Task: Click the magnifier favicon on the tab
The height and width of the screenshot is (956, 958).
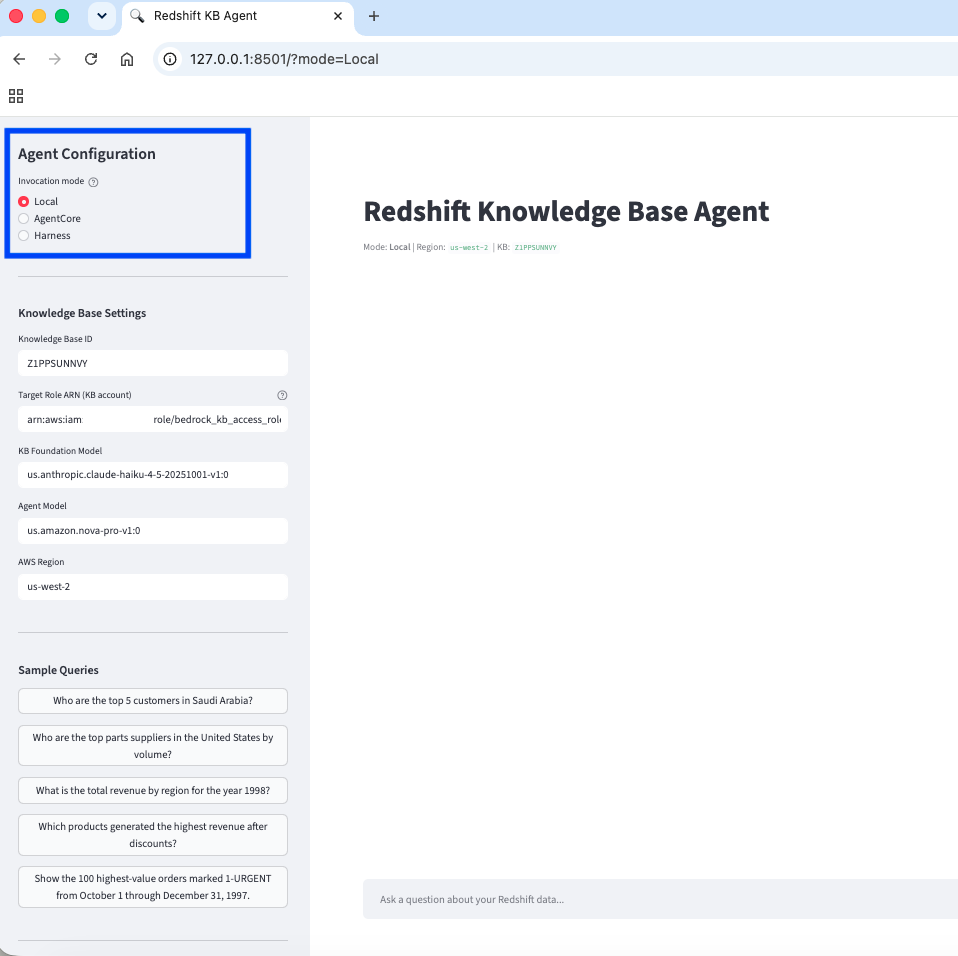Action: 137,16
